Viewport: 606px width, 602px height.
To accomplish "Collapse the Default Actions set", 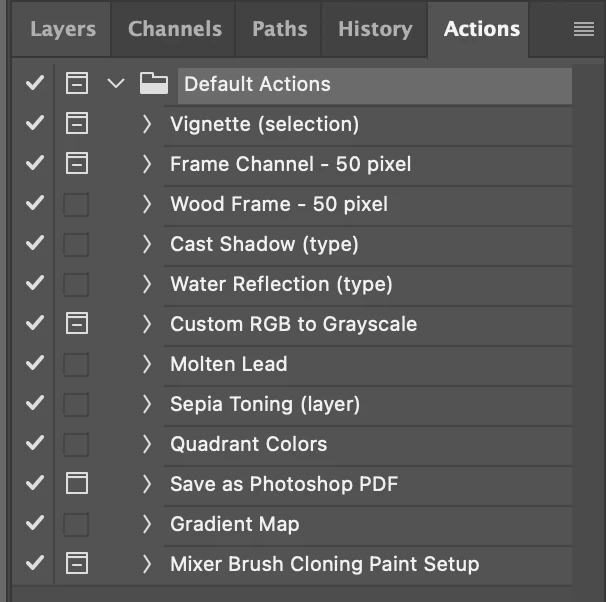I will coord(115,84).
